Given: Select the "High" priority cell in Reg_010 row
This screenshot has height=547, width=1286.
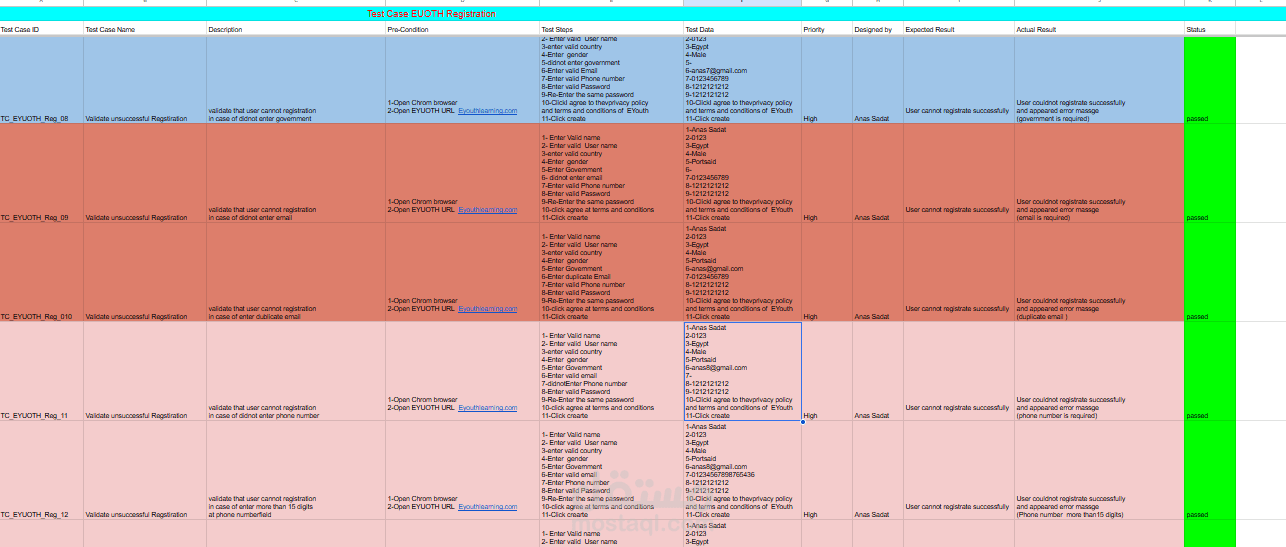Looking at the screenshot, I should tap(826, 273).
